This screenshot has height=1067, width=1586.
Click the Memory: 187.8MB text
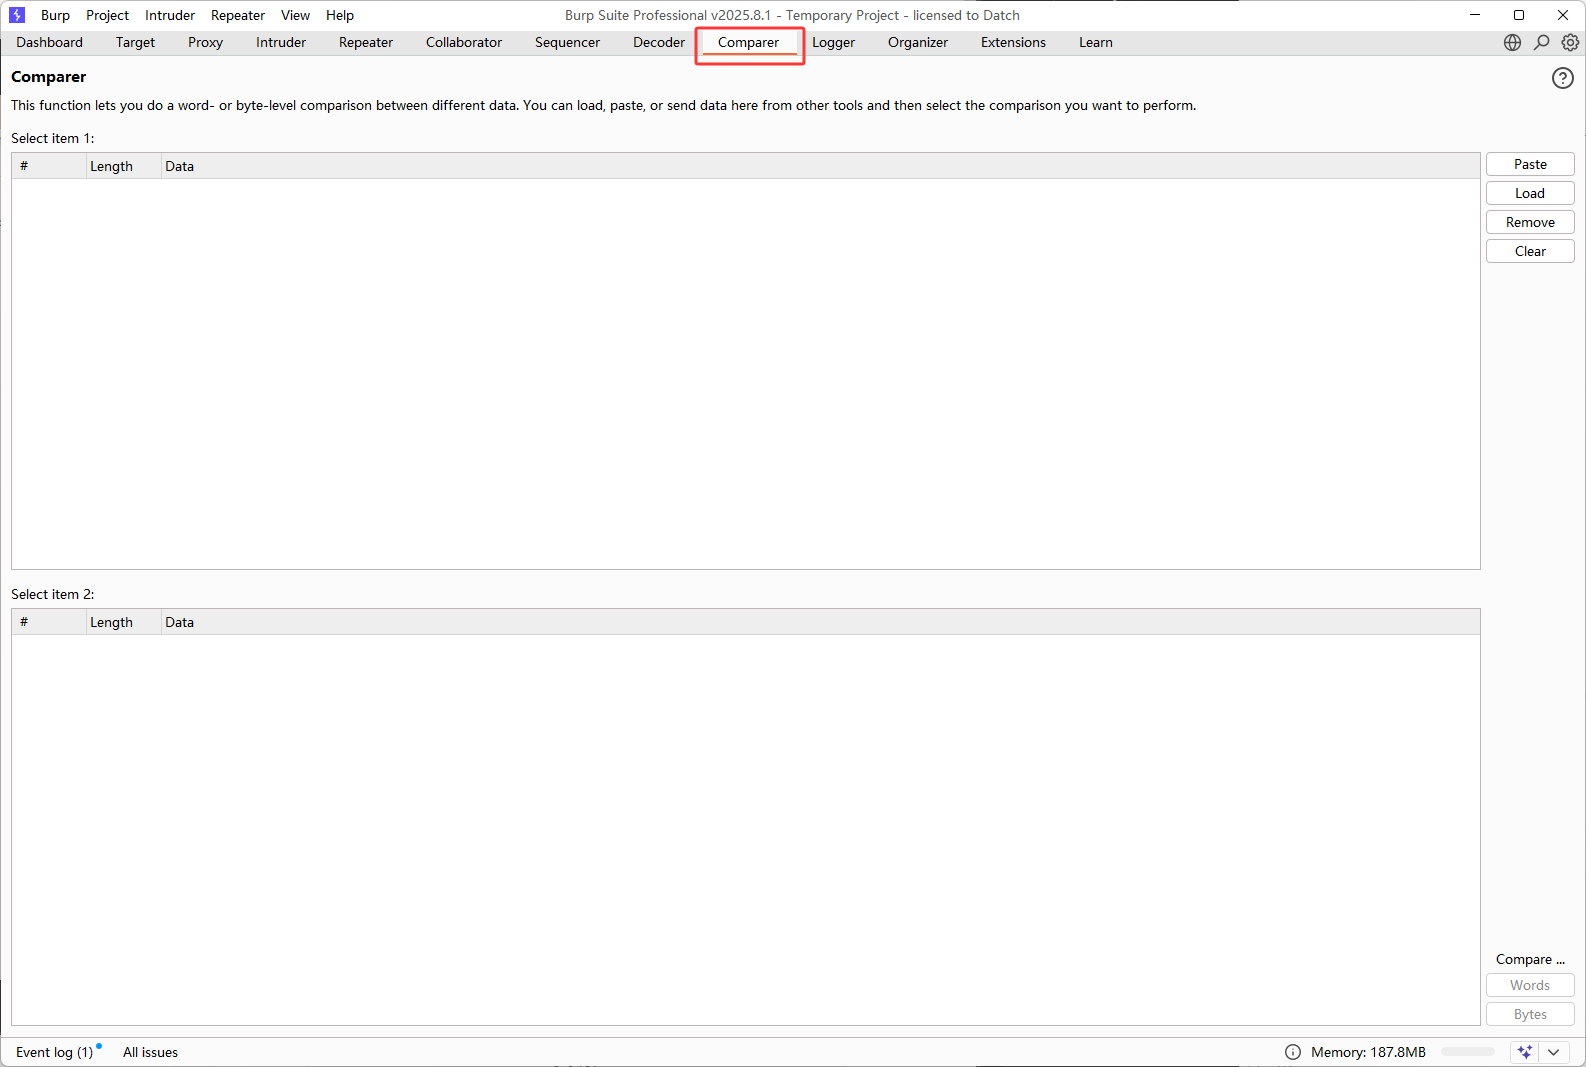[1368, 1052]
